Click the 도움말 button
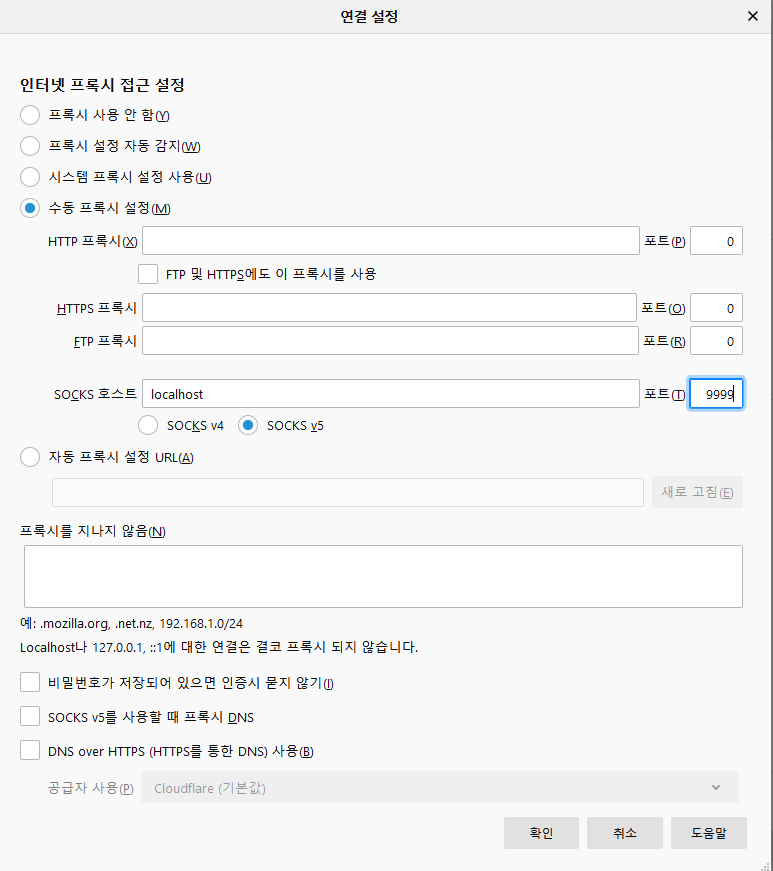The image size is (773, 871). (709, 833)
